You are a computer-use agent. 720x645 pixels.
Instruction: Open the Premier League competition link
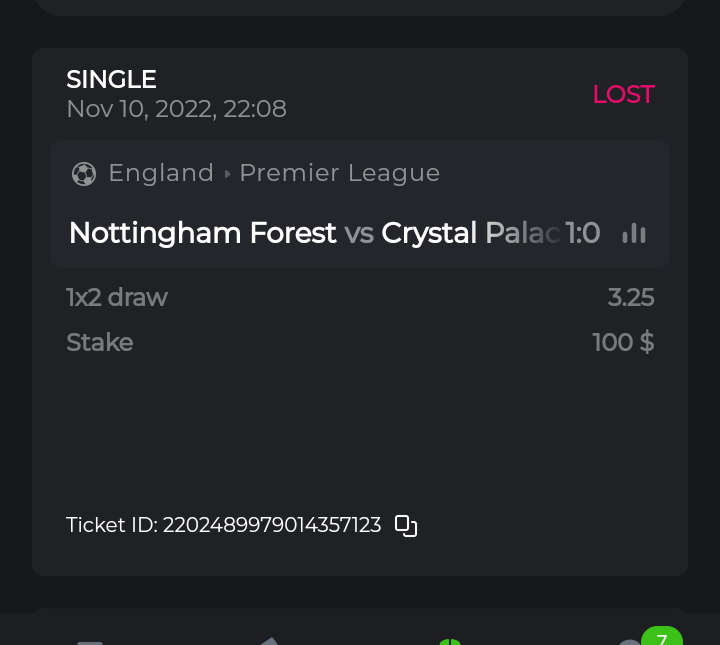[x=340, y=173]
